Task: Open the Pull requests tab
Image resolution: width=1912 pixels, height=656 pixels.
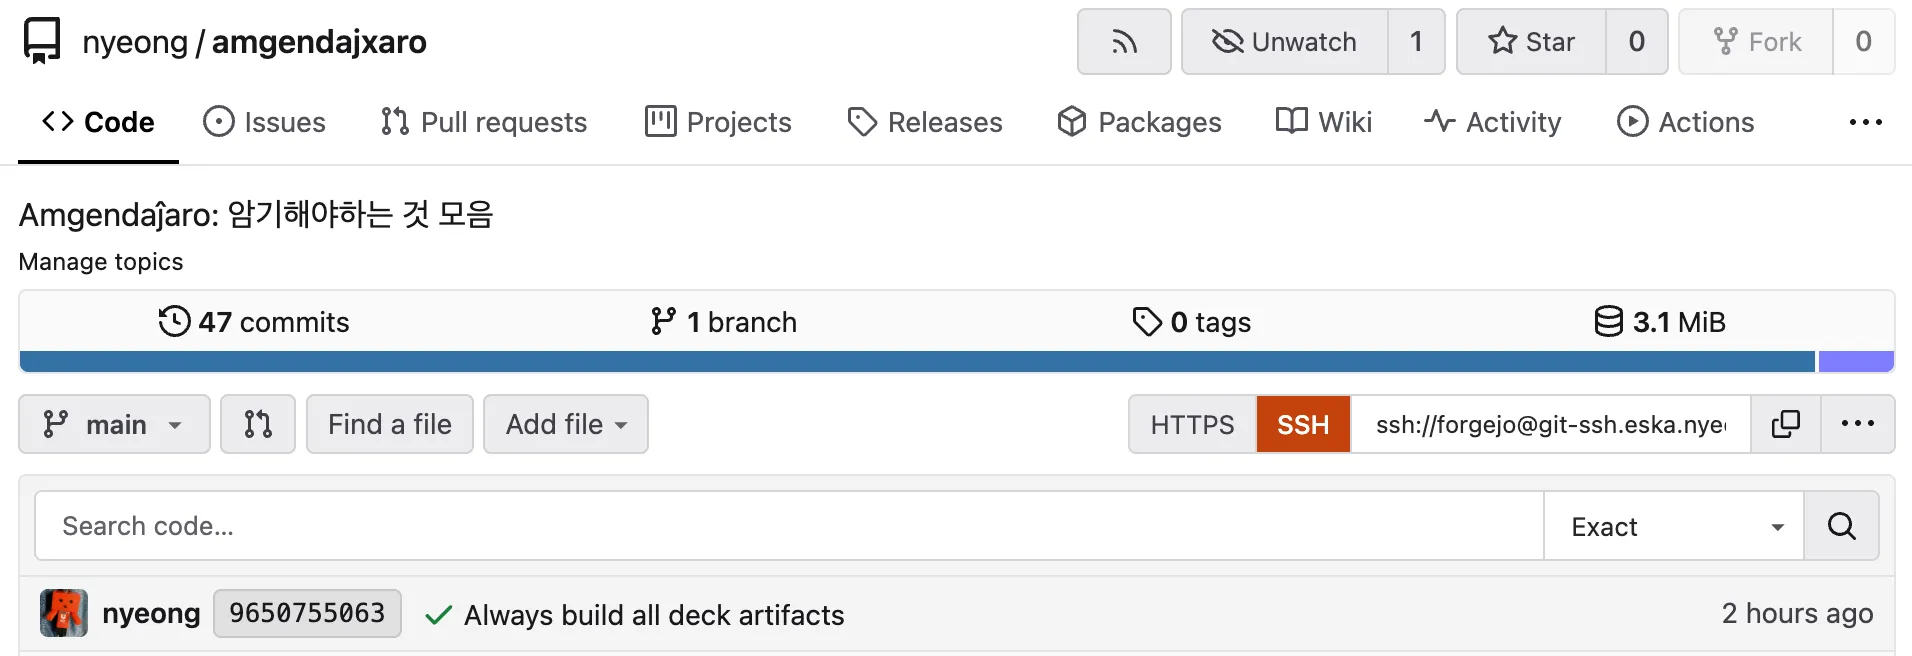Action: (484, 122)
